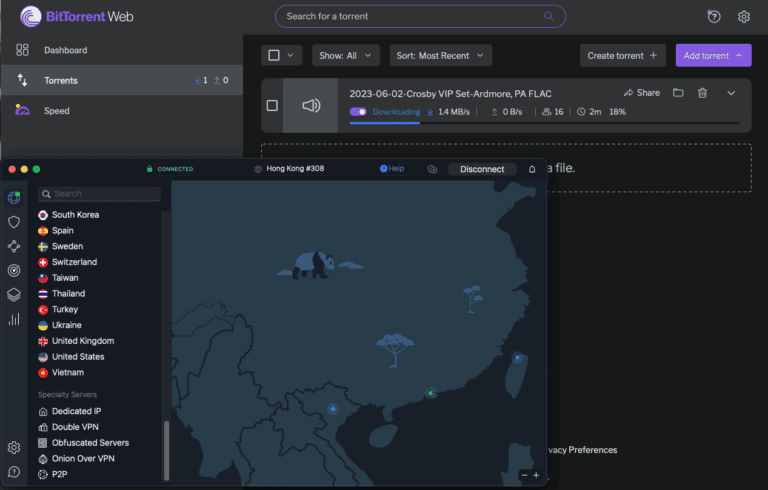Zoom out the VPN map
768x490 pixels.
point(525,475)
